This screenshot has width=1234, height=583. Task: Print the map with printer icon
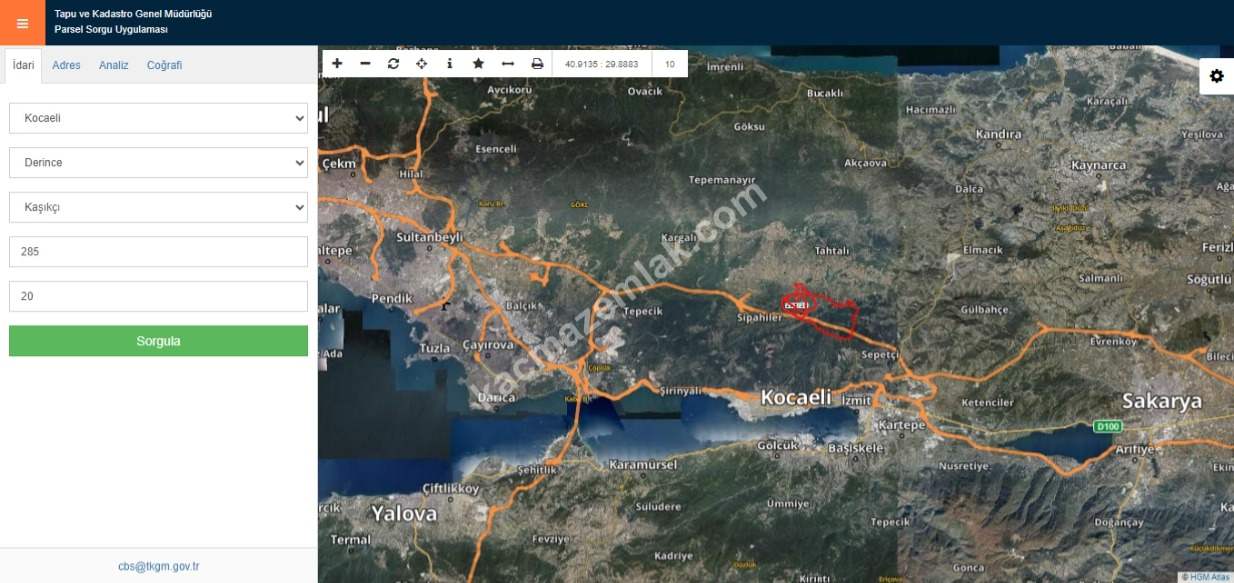tap(537, 64)
